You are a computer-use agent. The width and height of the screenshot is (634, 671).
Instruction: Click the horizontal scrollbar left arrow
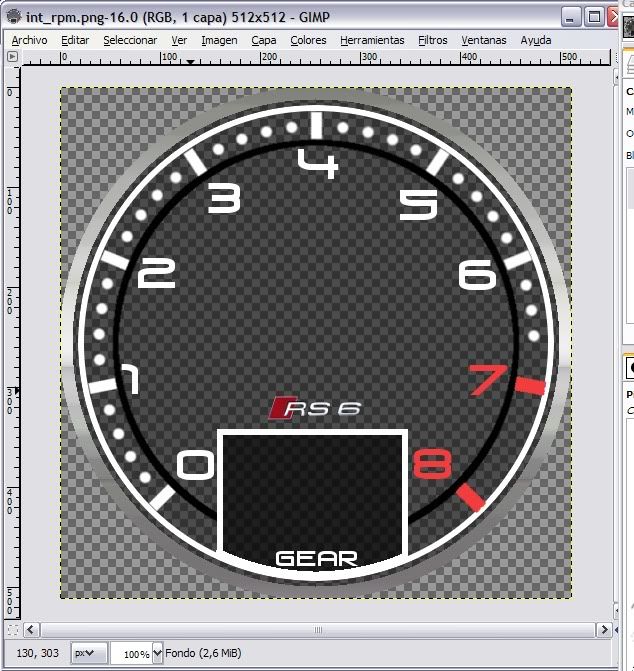[32, 630]
